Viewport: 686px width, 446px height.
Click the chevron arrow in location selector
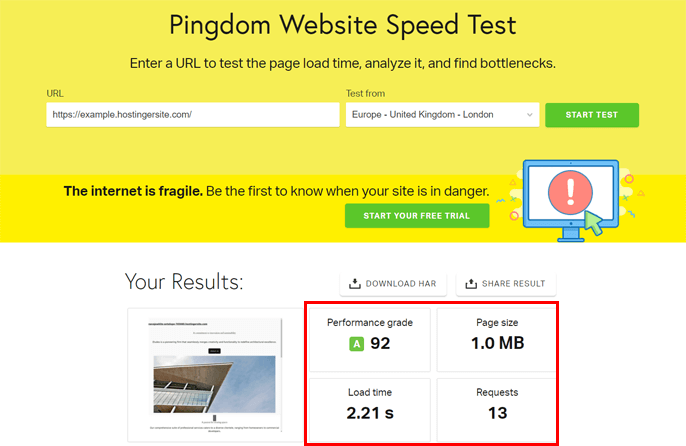point(529,115)
